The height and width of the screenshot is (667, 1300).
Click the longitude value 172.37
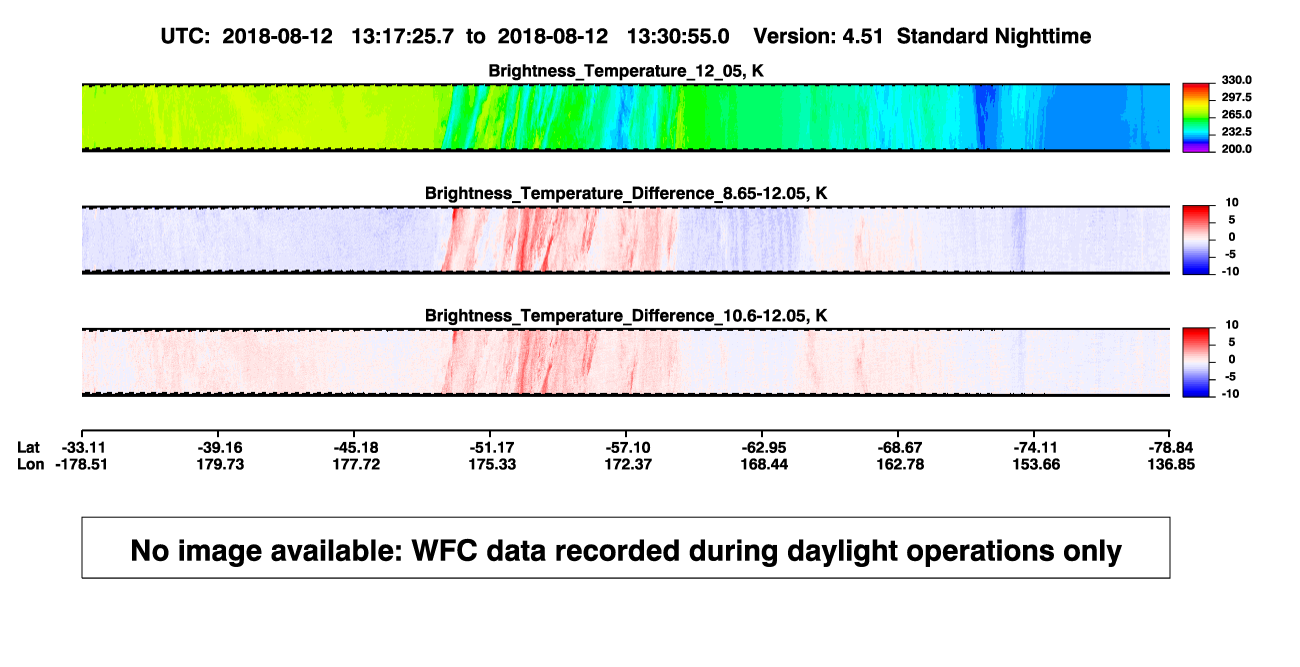coord(627,465)
